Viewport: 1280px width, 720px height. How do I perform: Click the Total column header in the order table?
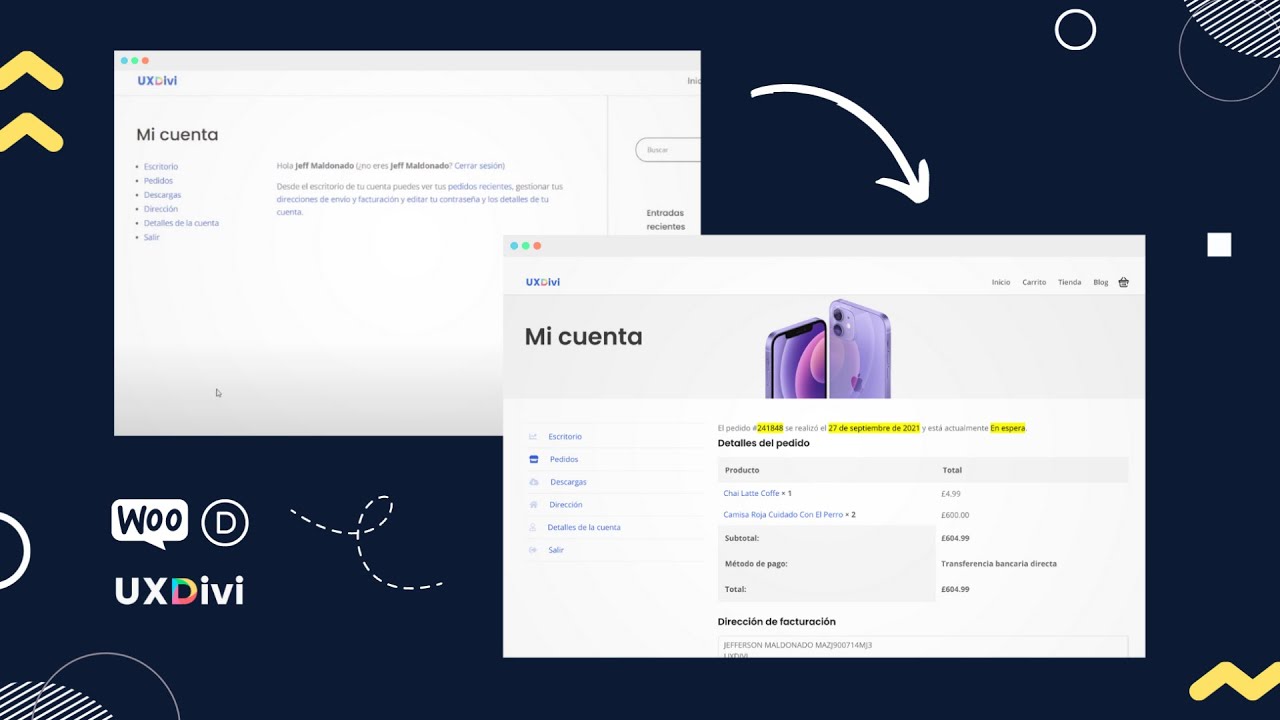[952, 470]
